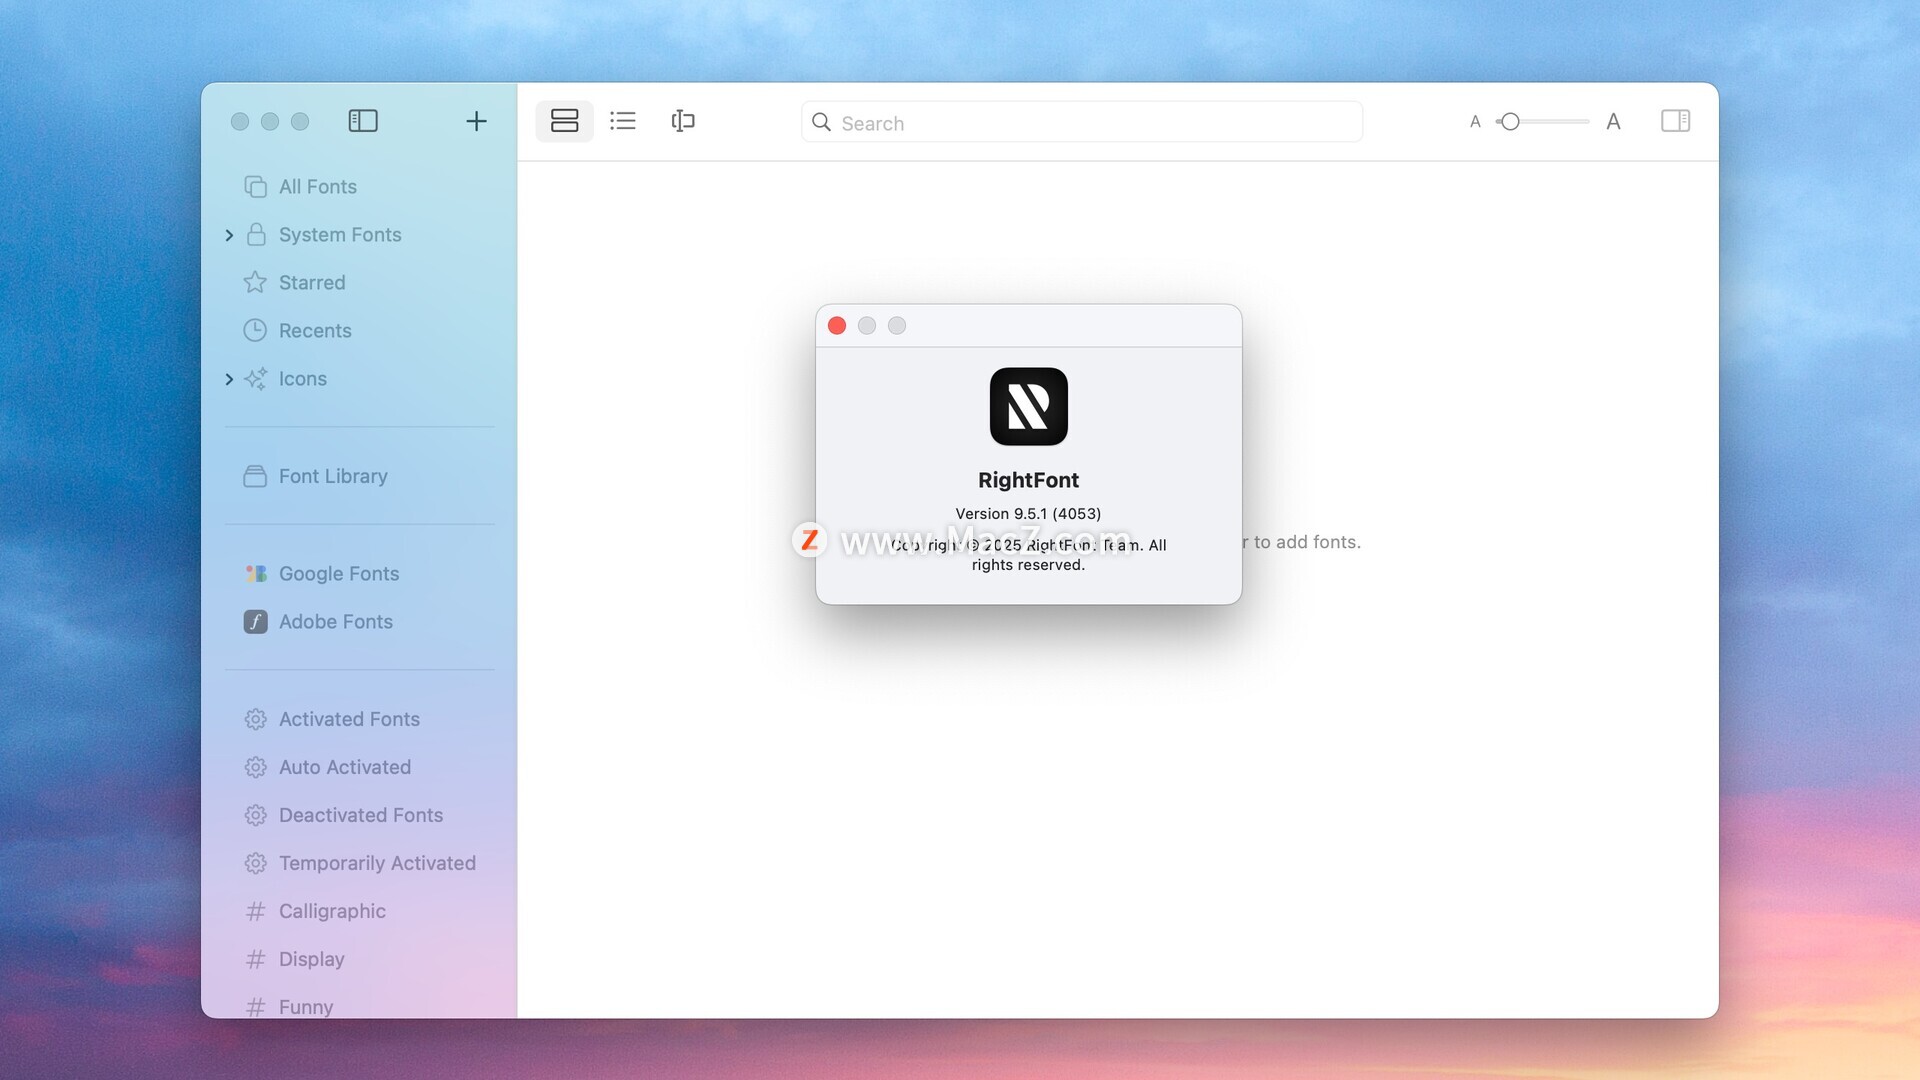
Task: Expand the System Fonts group
Action: [229, 235]
